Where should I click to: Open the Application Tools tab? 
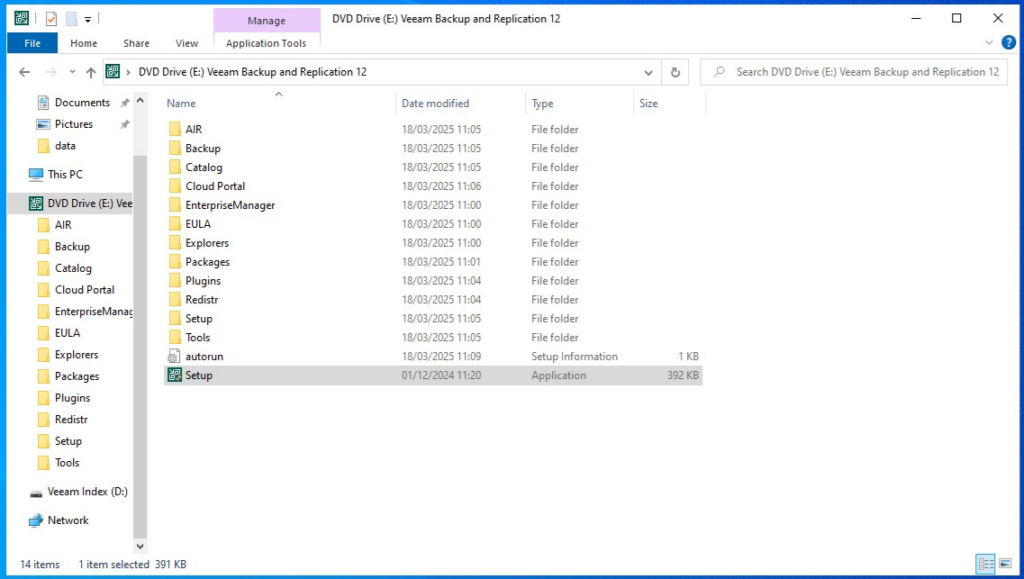(x=266, y=43)
